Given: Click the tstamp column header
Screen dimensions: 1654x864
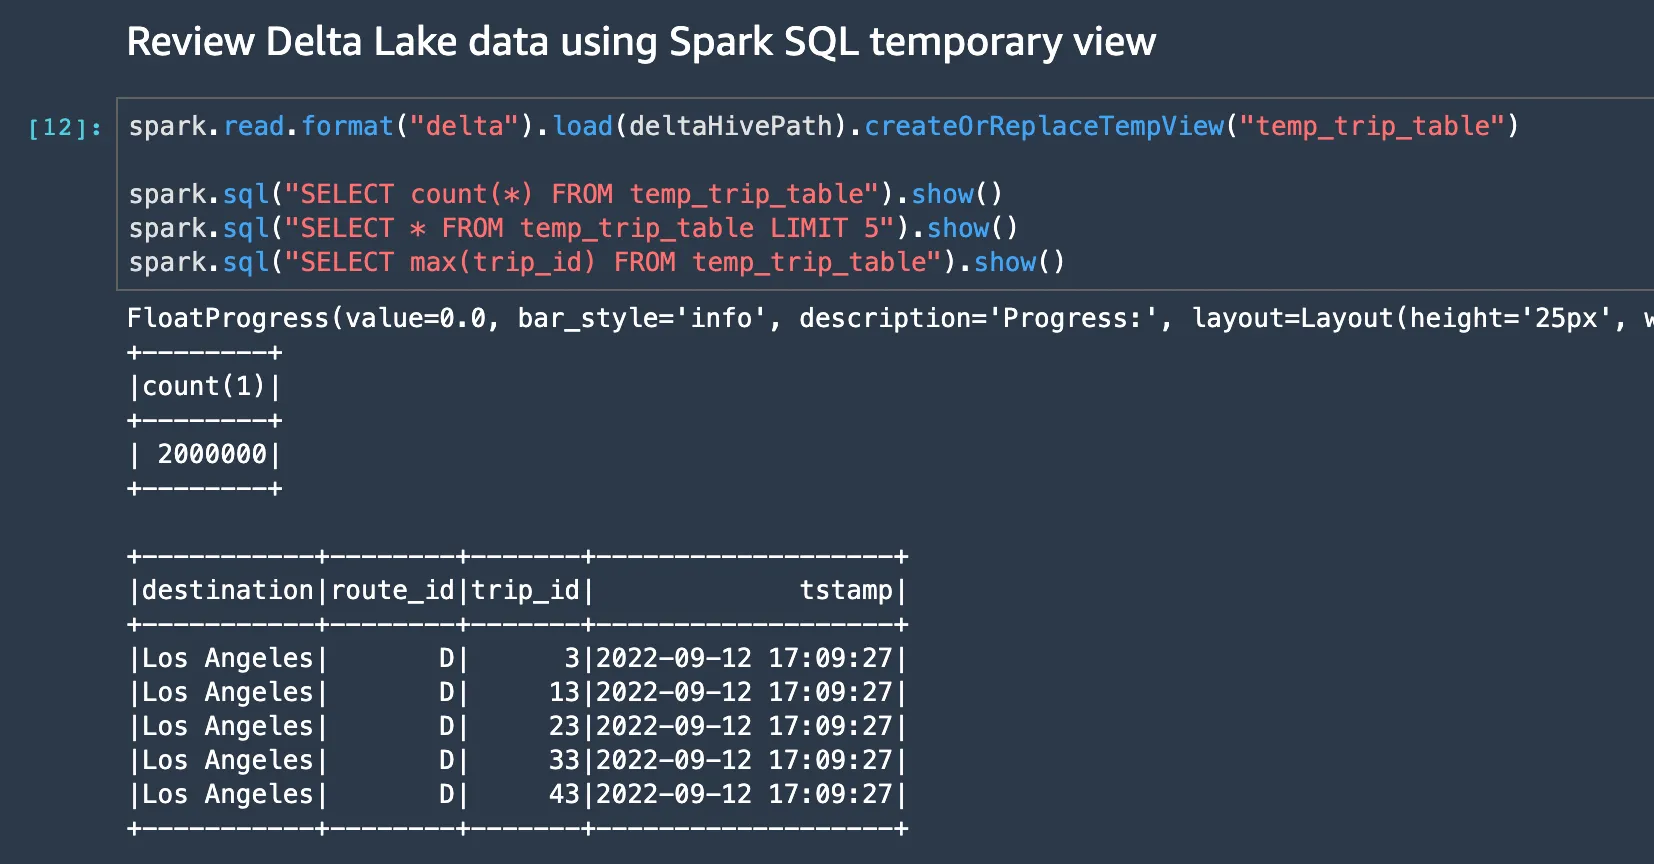Looking at the screenshot, I should pos(845,590).
